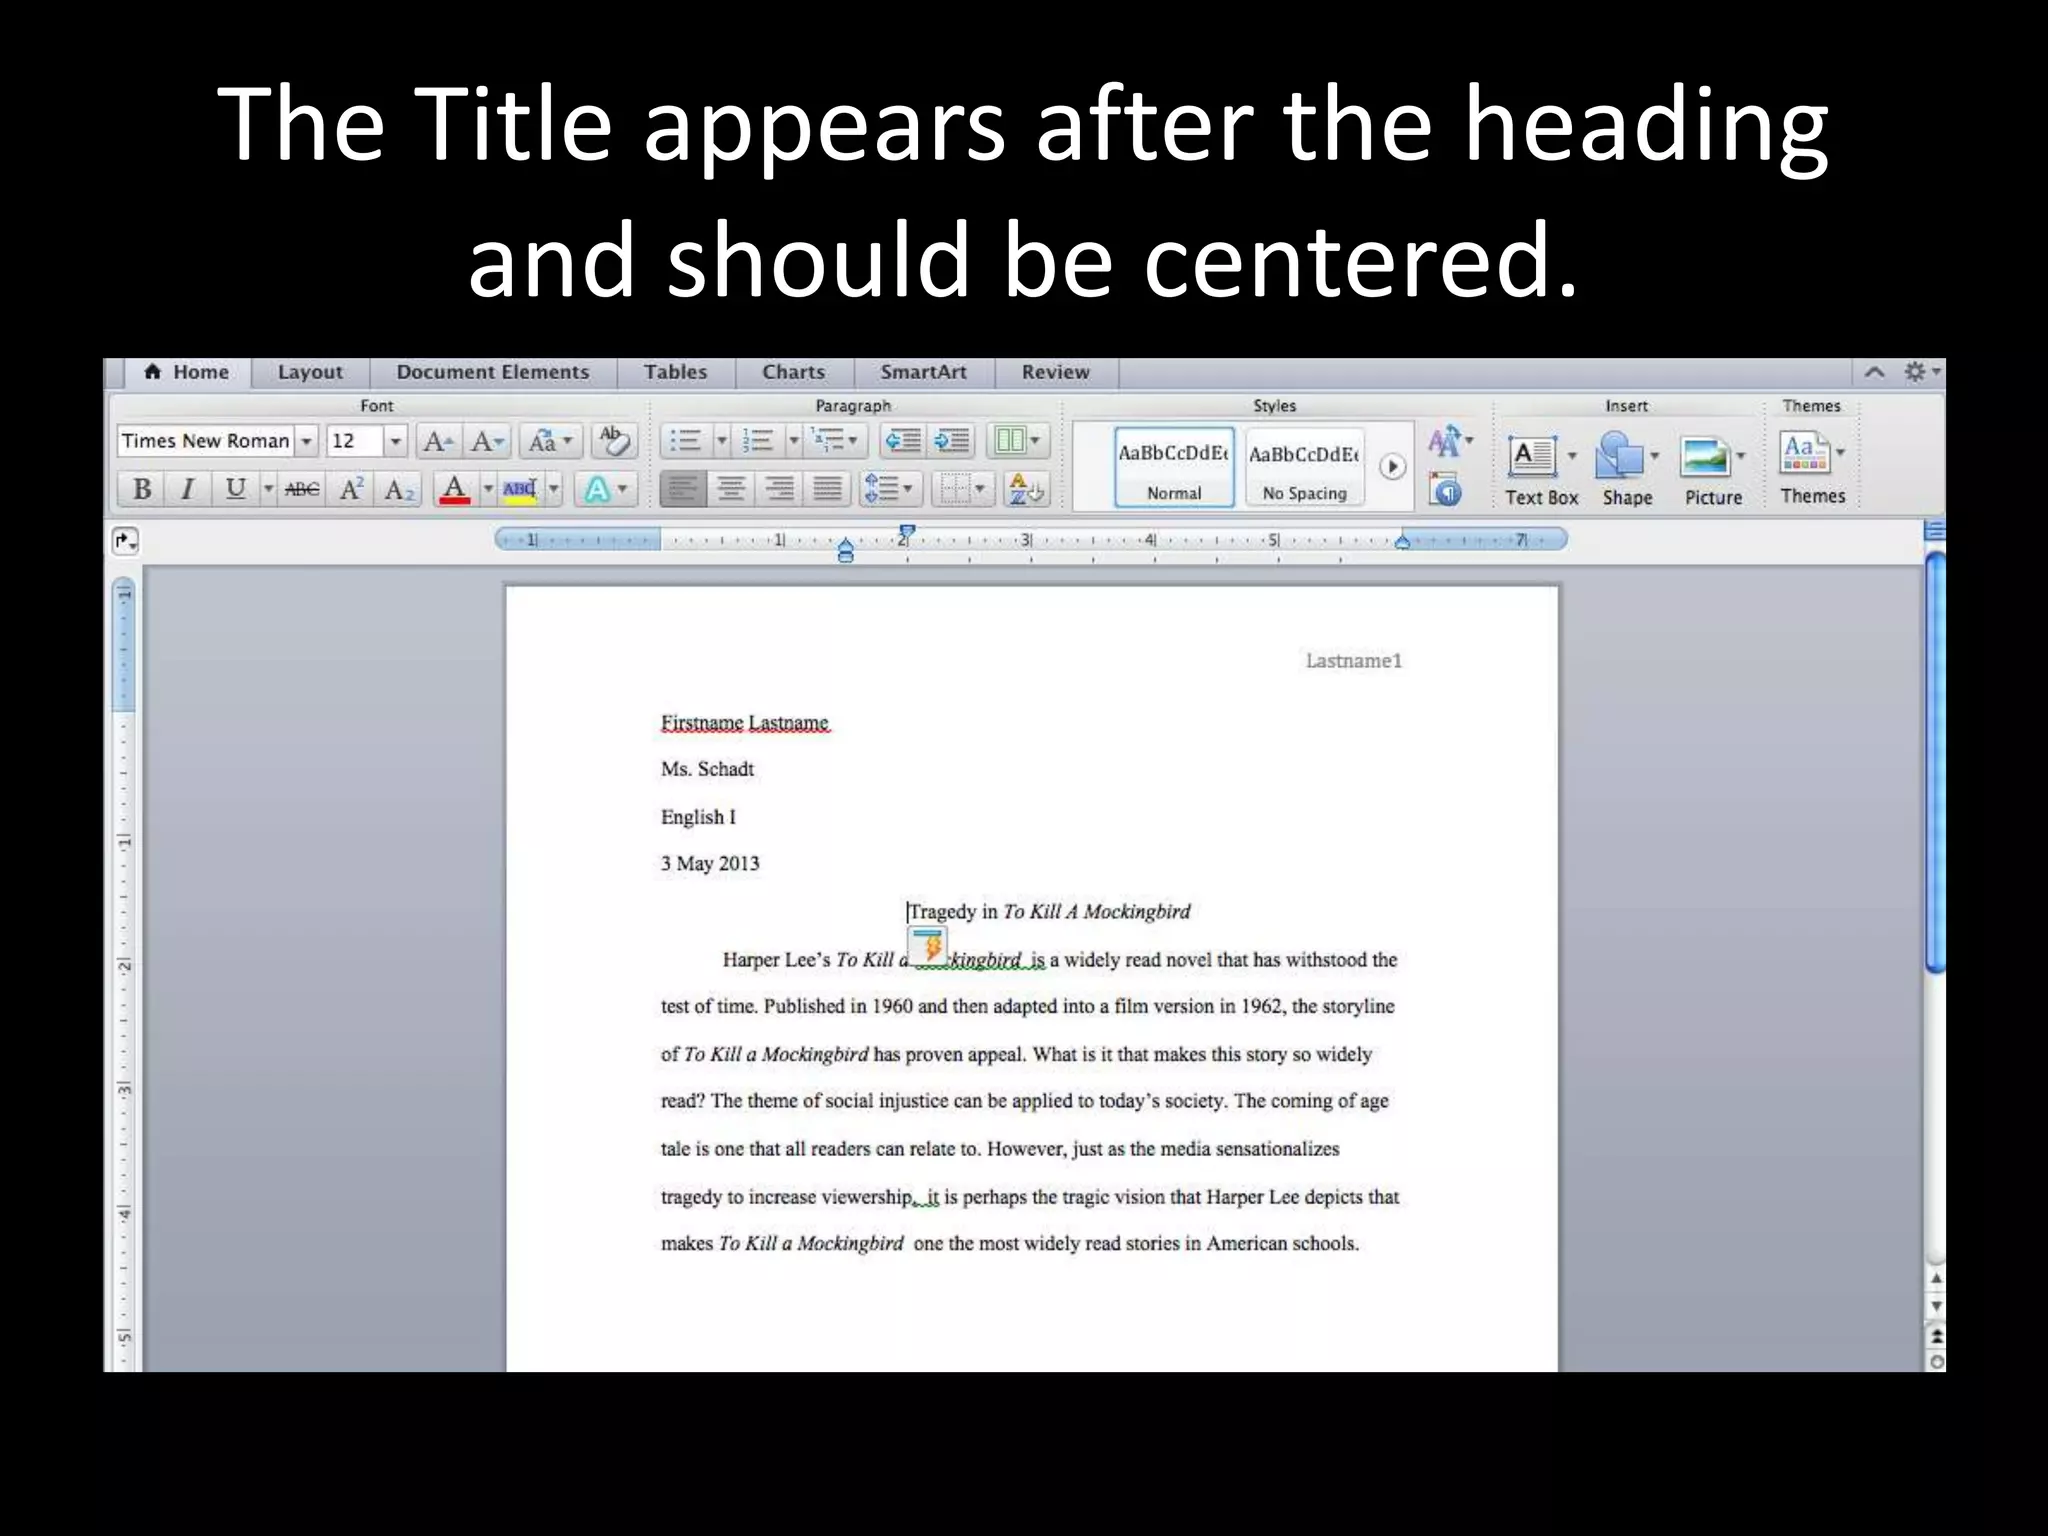Image resolution: width=2048 pixels, height=1536 pixels.
Task: Open the font size dropdown
Action: tap(395, 441)
